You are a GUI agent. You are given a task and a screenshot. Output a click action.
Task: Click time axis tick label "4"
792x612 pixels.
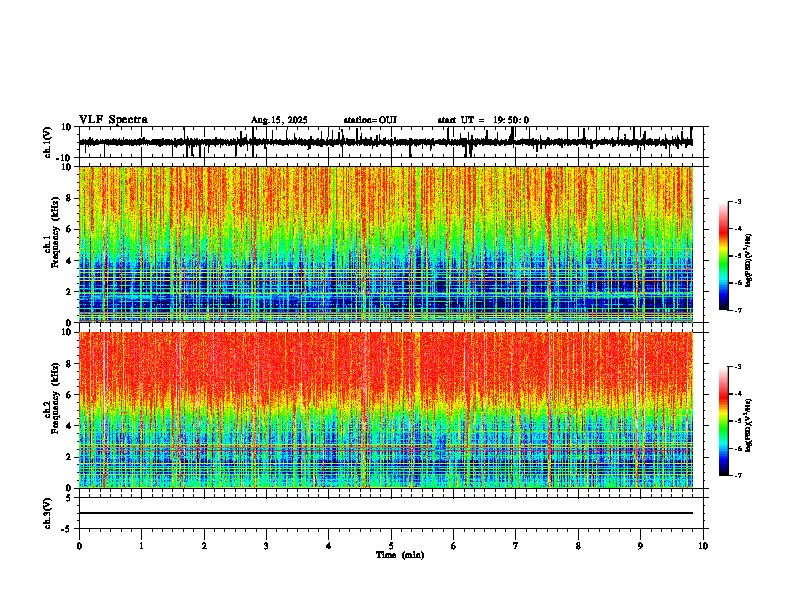click(x=329, y=546)
